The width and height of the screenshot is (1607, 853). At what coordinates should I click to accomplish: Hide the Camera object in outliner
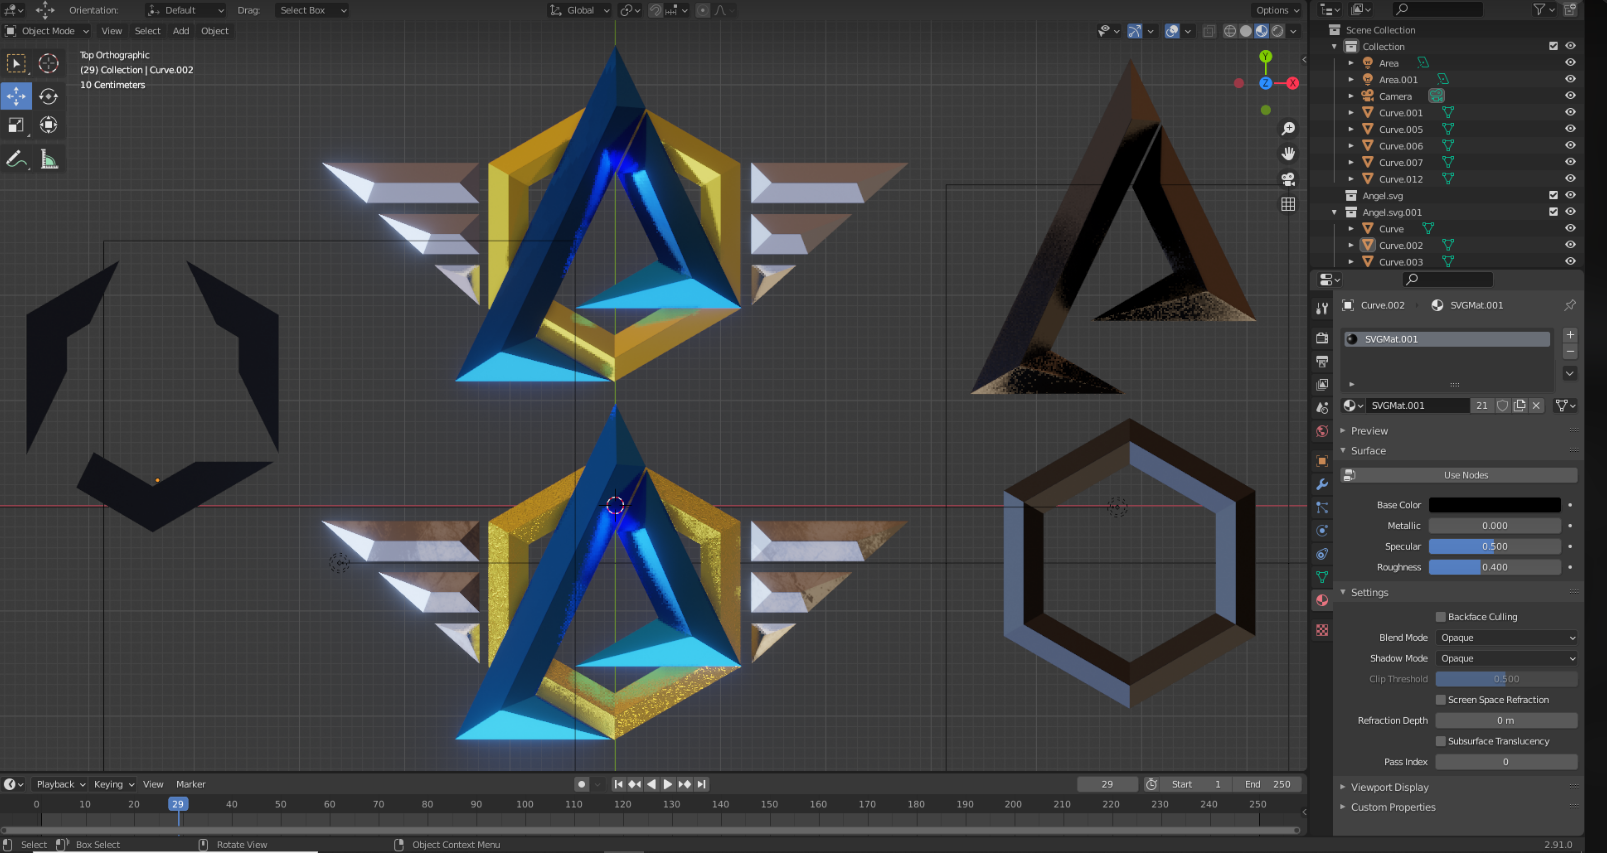(1570, 96)
